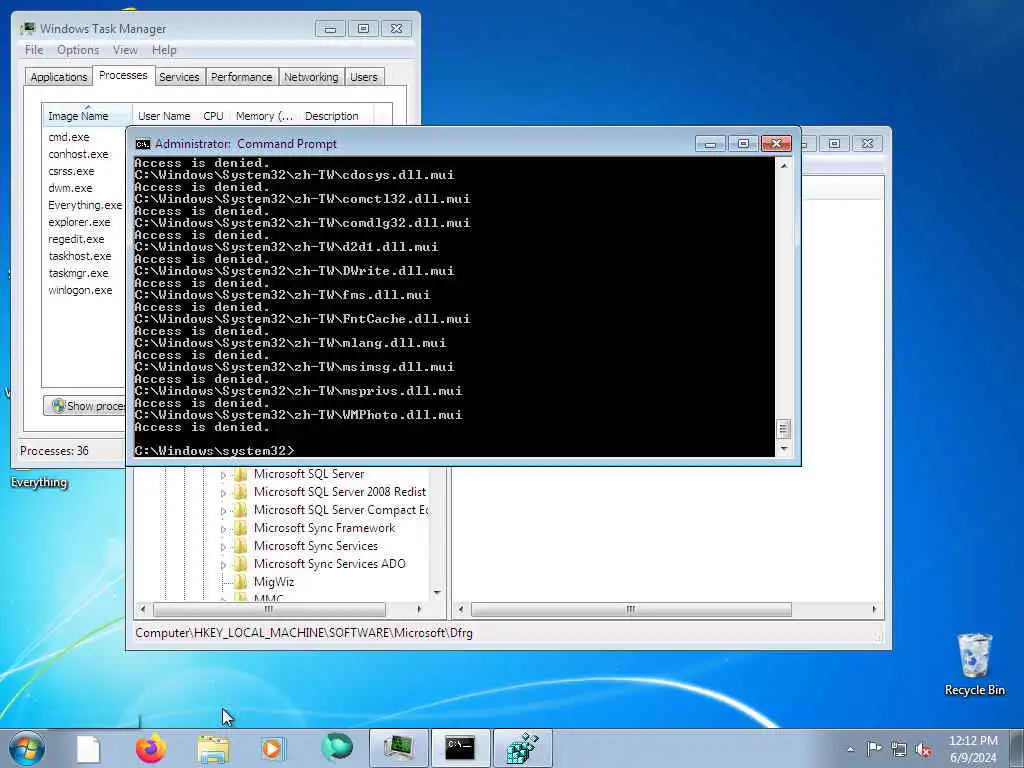Select the Microsoft SQL Server folder icon
Viewport: 1024px width, 768px height.
coord(240,474)
